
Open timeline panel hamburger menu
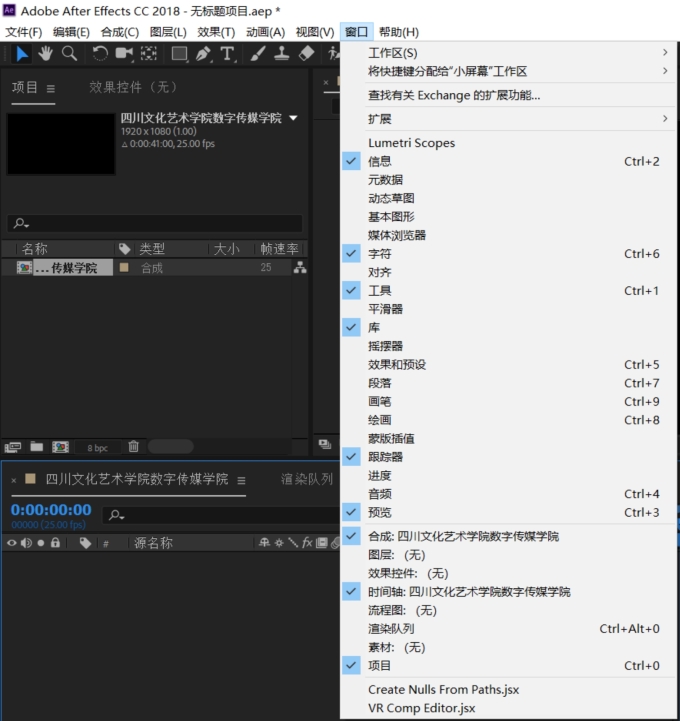tap(241, 481)
